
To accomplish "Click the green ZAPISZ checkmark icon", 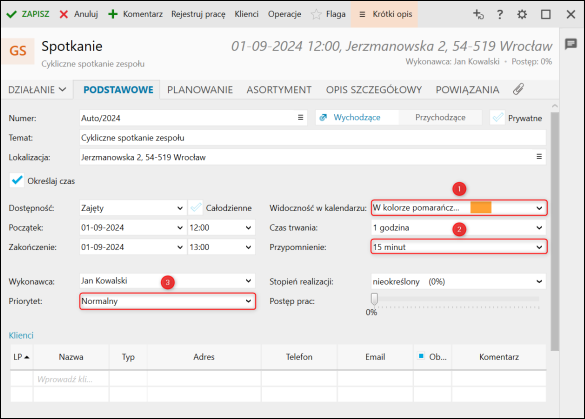I will pyautogui.click(x=12, y=14).
